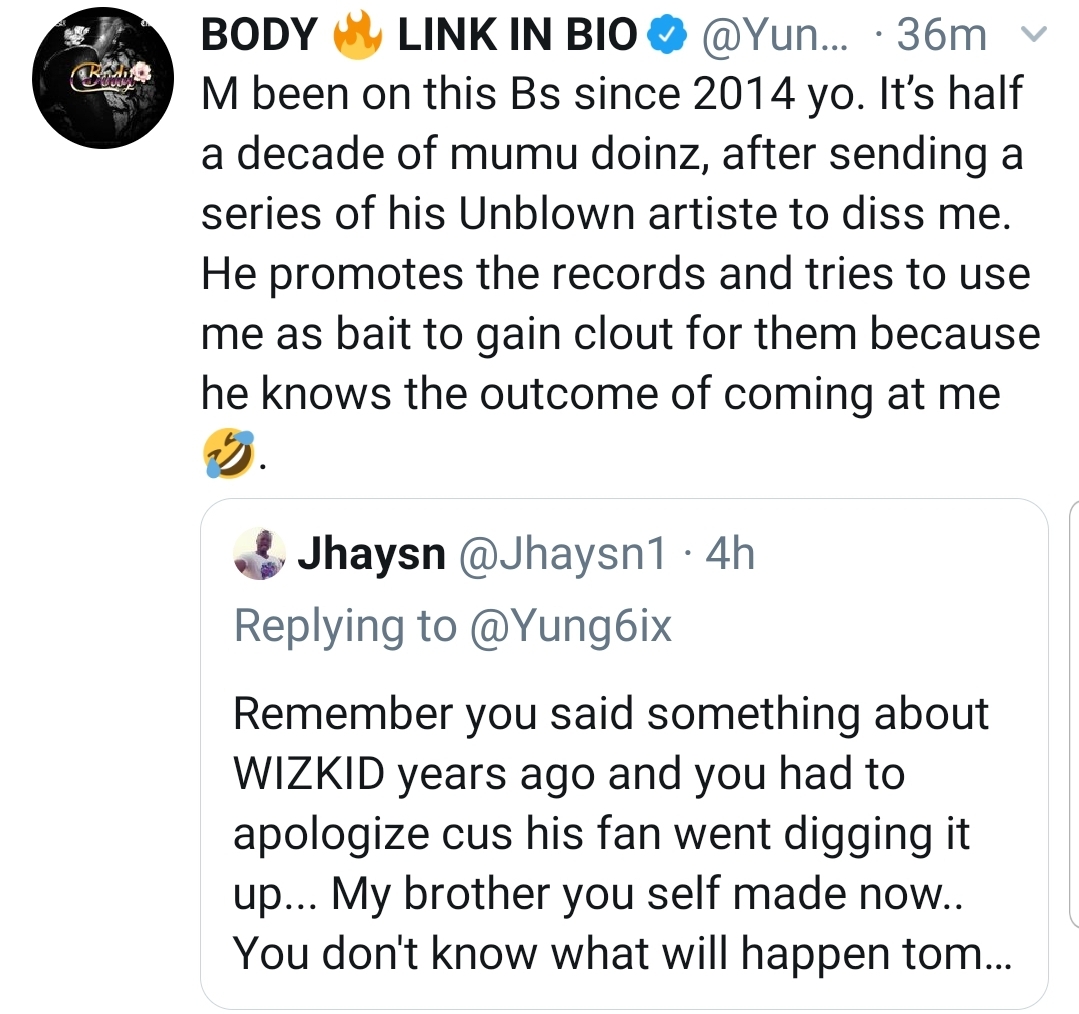Screen dimensions: 1079x1014
Task: Open the tweet options chevron menu
Action: tap(1035, 37)
